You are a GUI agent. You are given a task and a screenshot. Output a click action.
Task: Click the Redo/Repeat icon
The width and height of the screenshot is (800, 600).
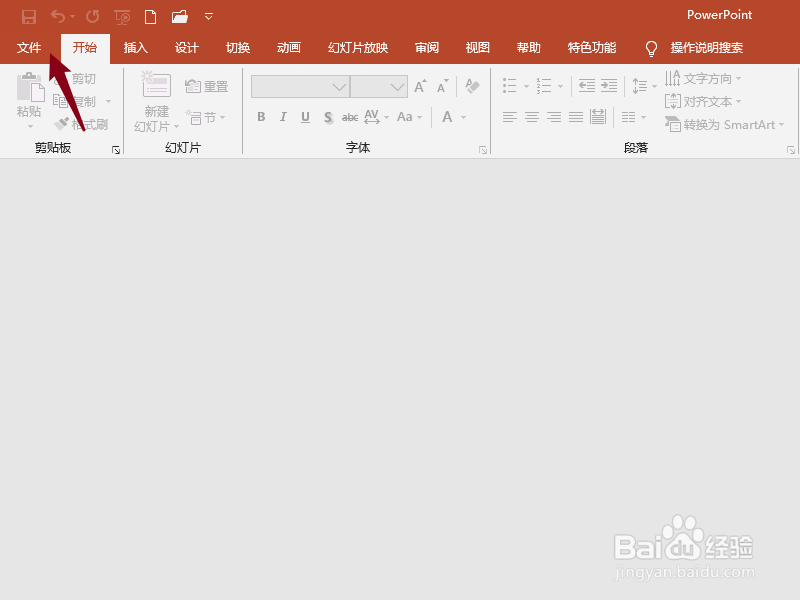pos(93,17)
